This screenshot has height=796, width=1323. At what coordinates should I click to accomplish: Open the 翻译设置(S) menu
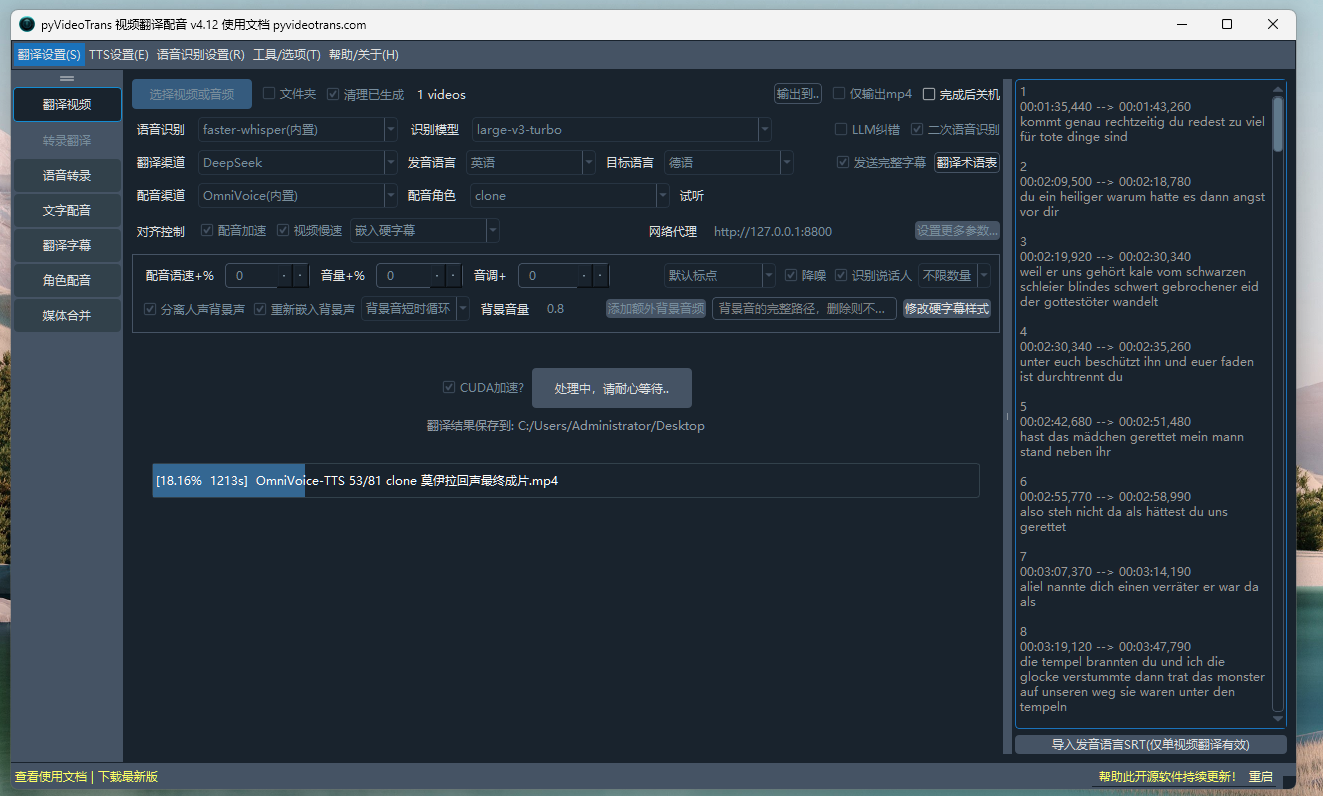pos(49,55)
